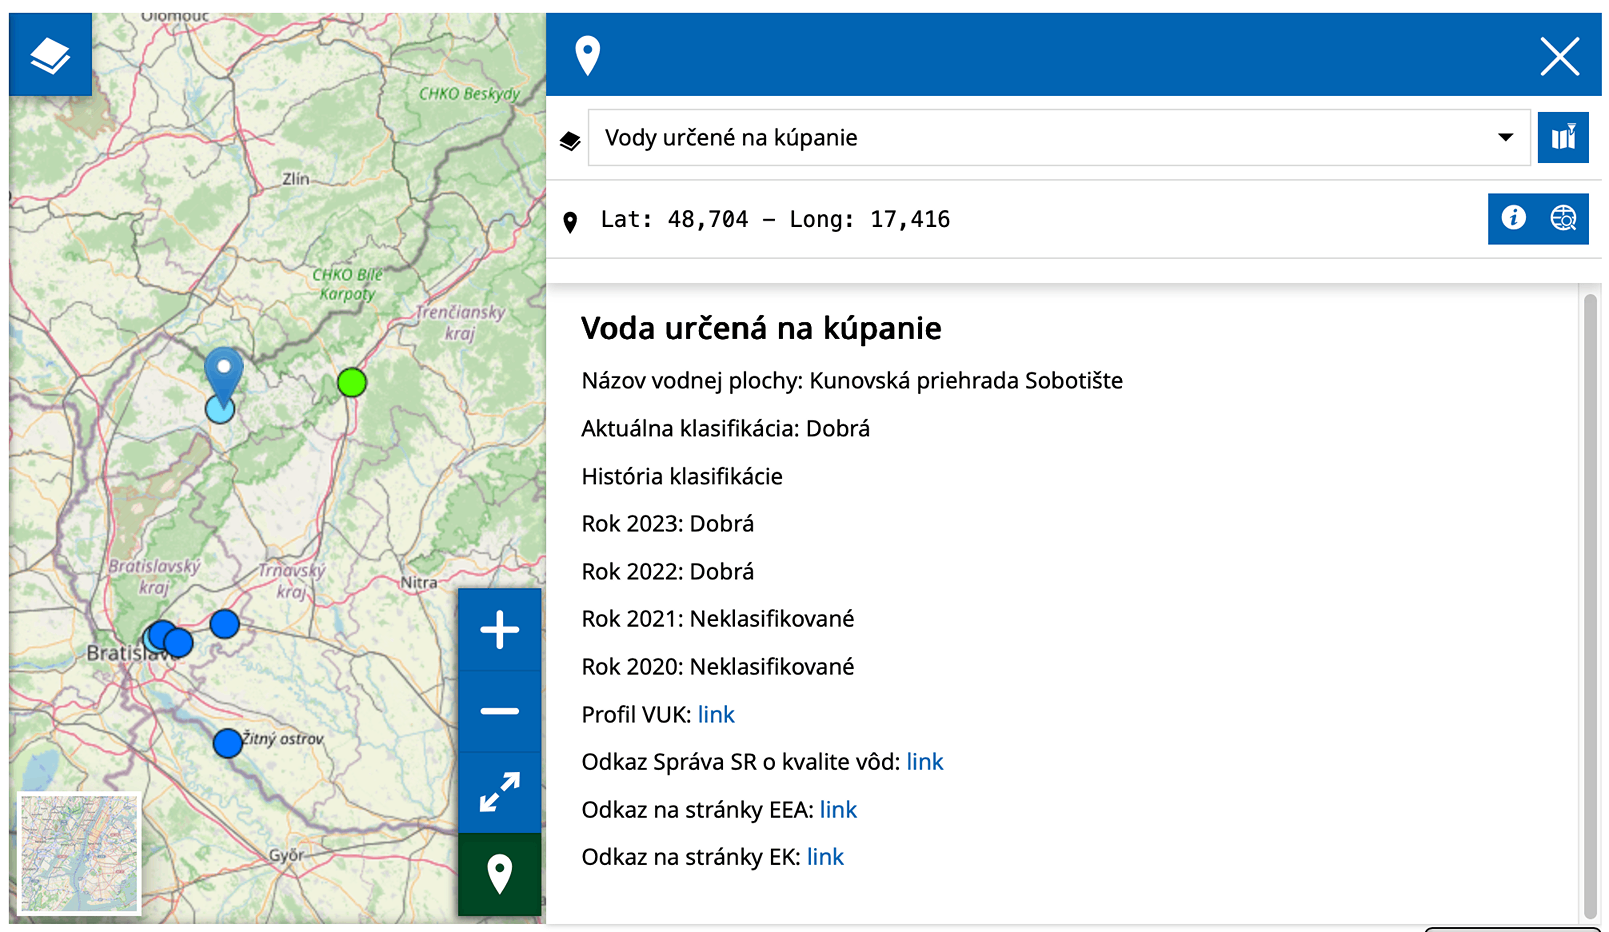Show info for selected location

[1513, 218]
